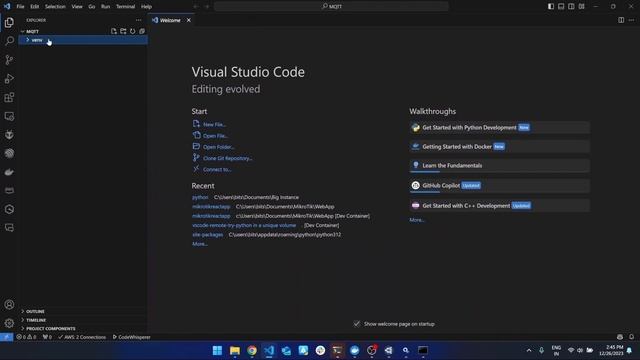
Task: Toggle secondary side bar layout icon
Action: [571, 7]
